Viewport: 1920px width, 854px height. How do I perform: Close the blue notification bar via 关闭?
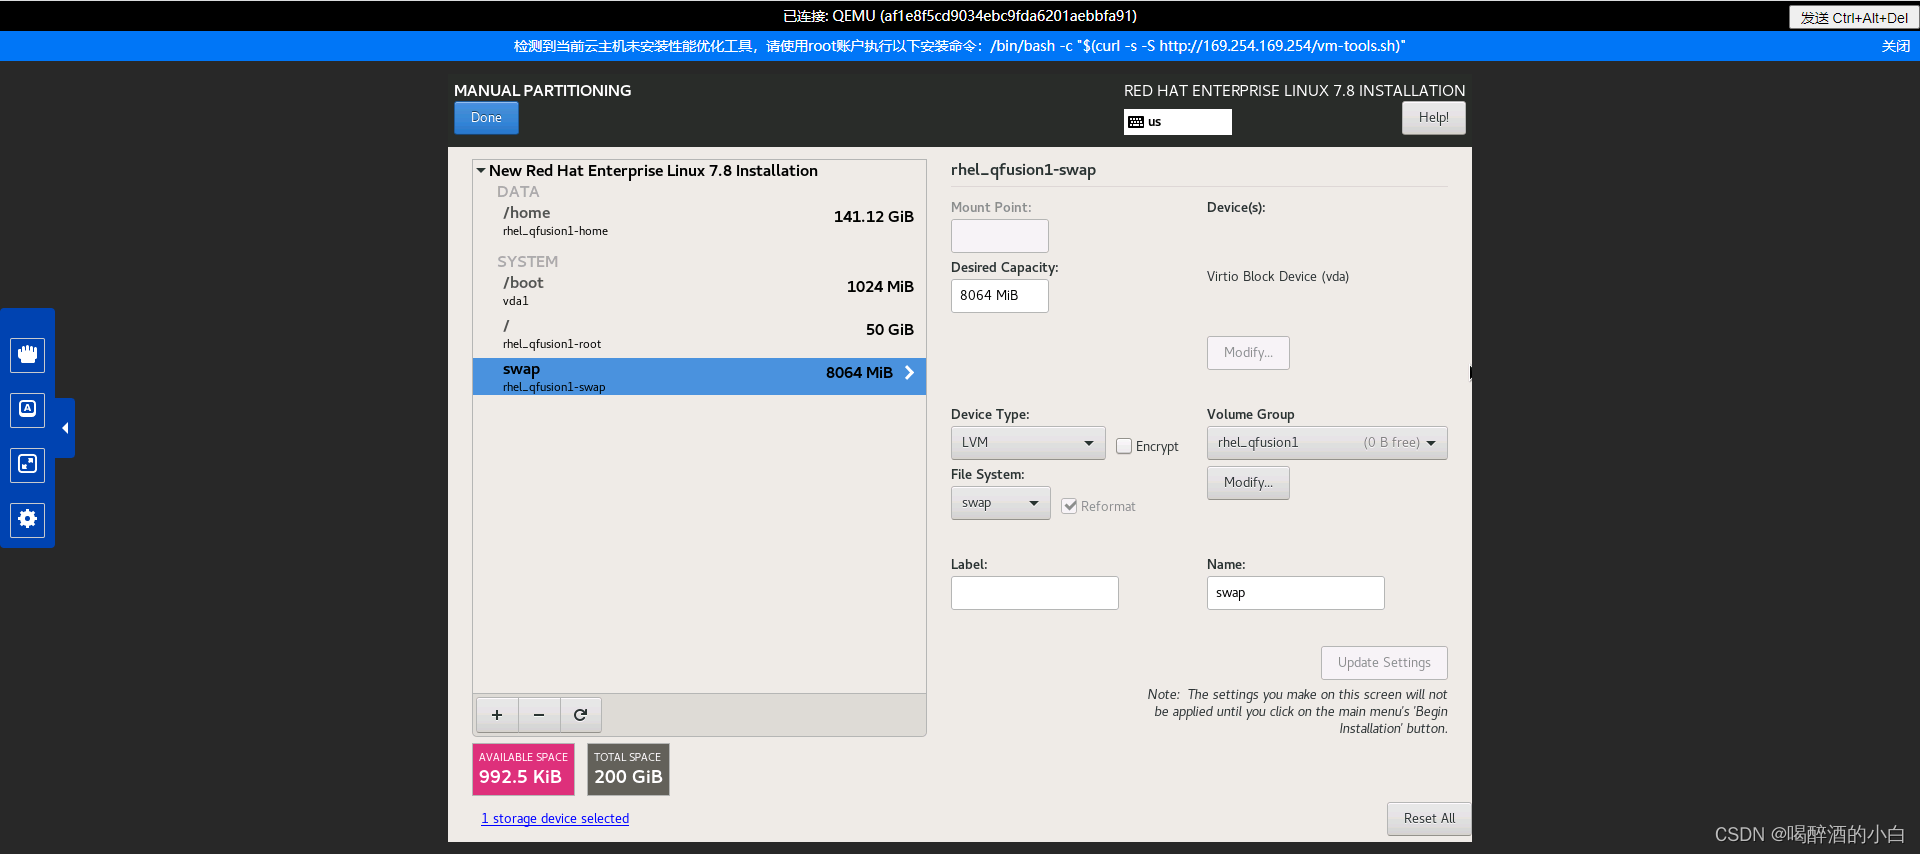point(1895,46)
